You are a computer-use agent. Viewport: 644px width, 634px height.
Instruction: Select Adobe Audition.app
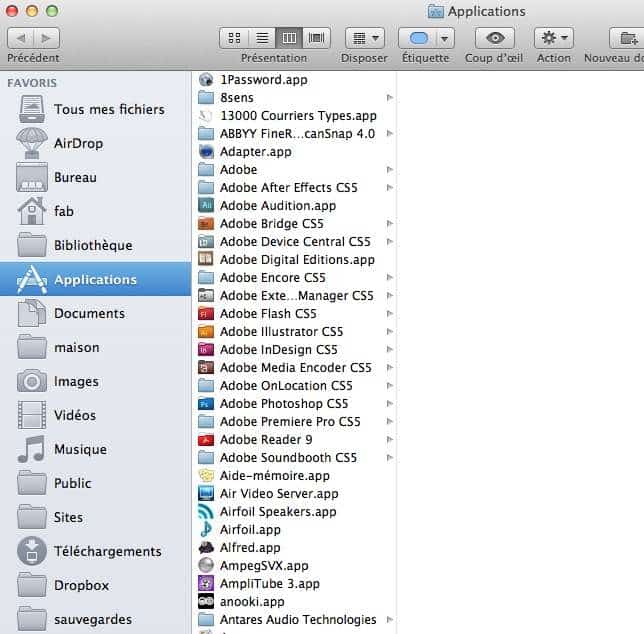(294, 206)
